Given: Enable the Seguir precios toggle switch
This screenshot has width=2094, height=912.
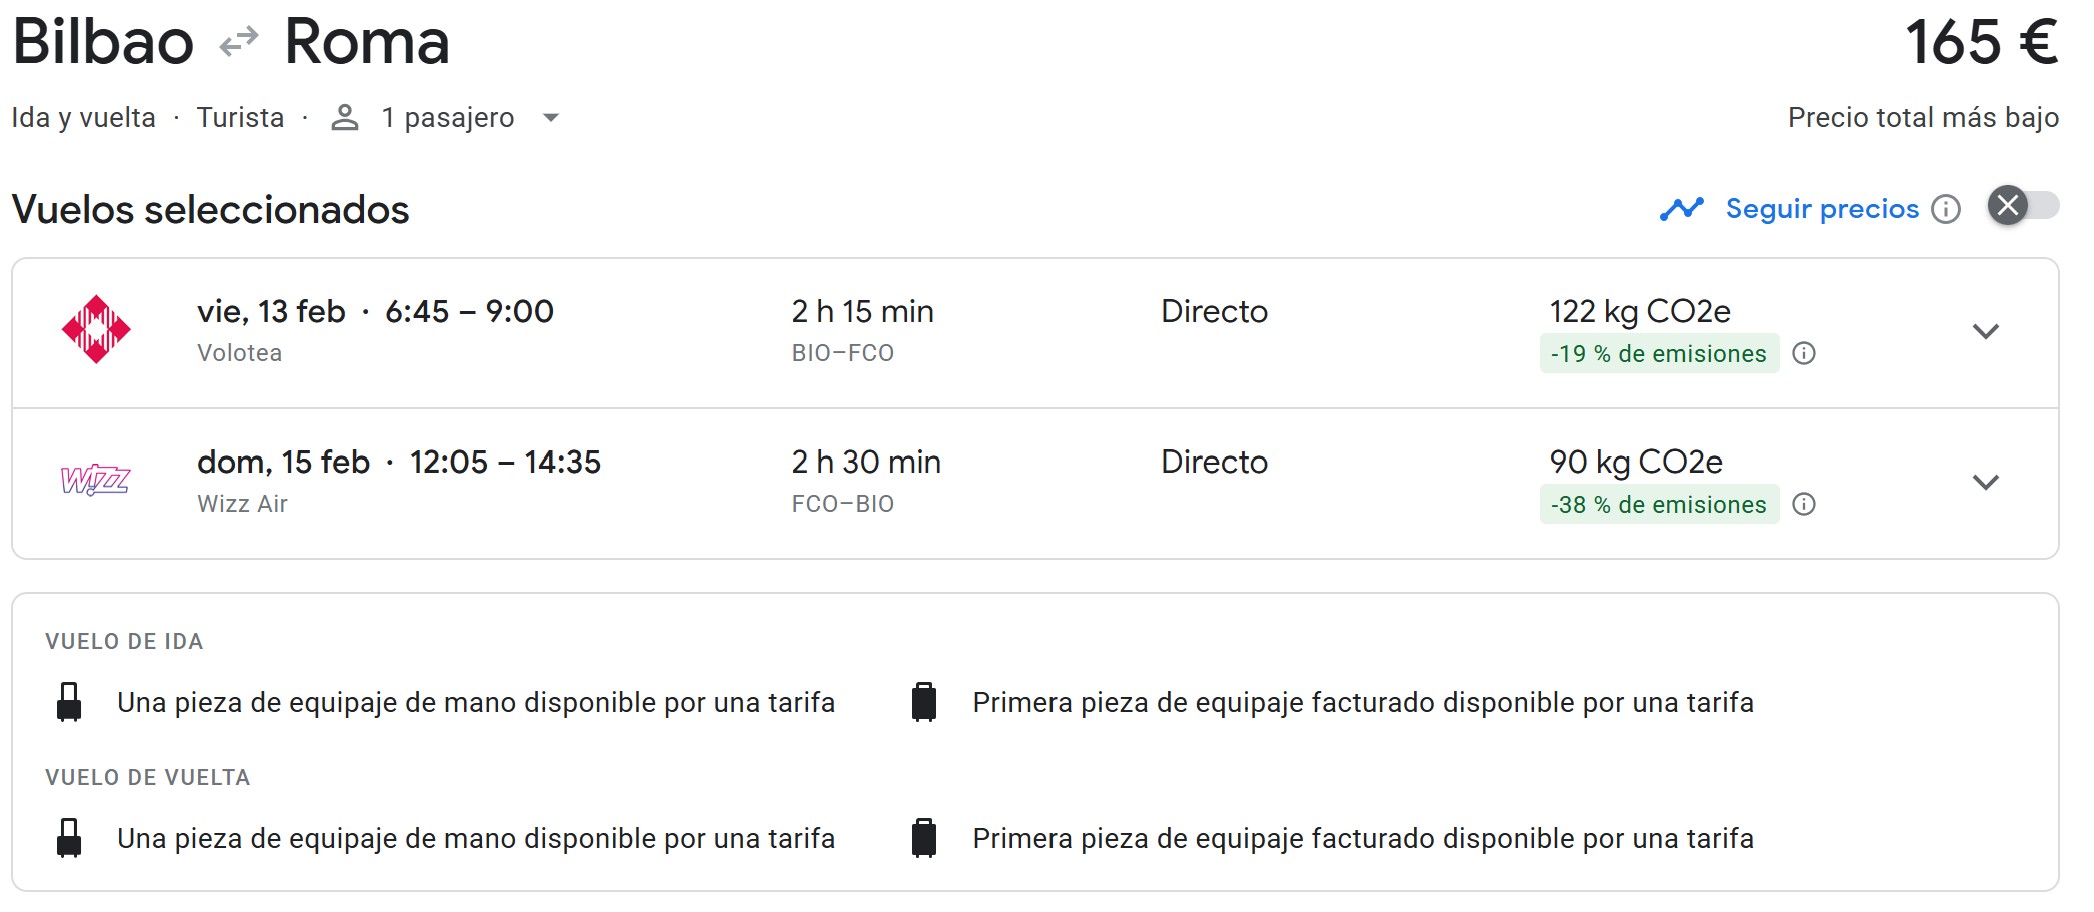Looking at the screenshot, I should (x=2022, y=206).
